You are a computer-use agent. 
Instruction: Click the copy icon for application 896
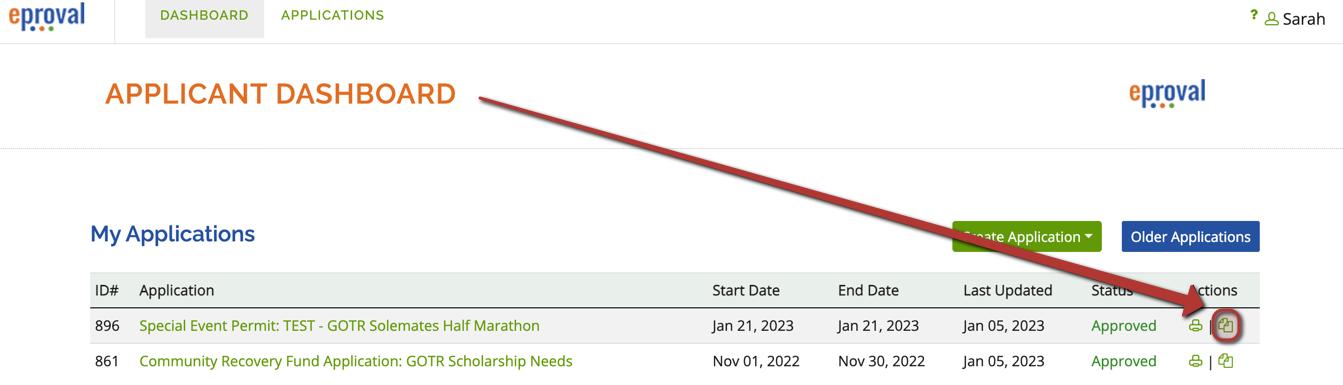click(x=1226, y=326)
